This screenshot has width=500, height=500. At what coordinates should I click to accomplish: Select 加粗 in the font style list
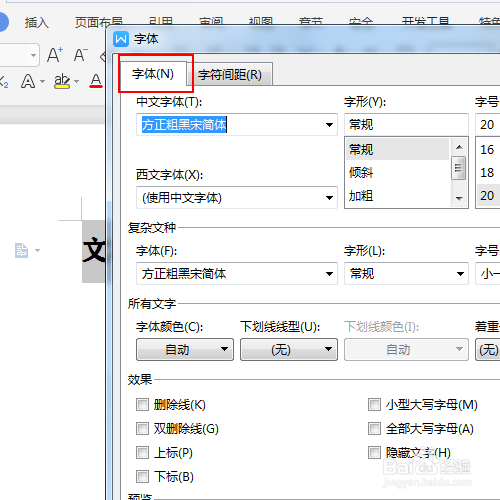(x=397, y=196)
